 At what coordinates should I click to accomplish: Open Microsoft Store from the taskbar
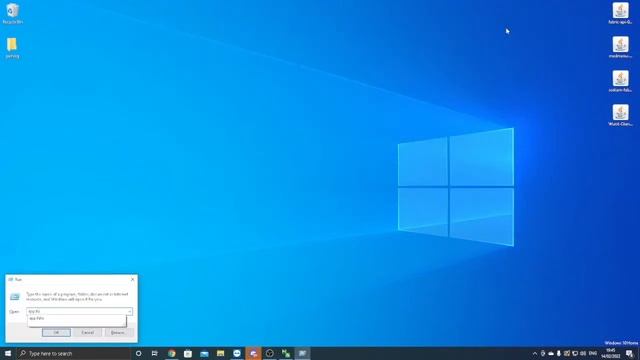188,353
